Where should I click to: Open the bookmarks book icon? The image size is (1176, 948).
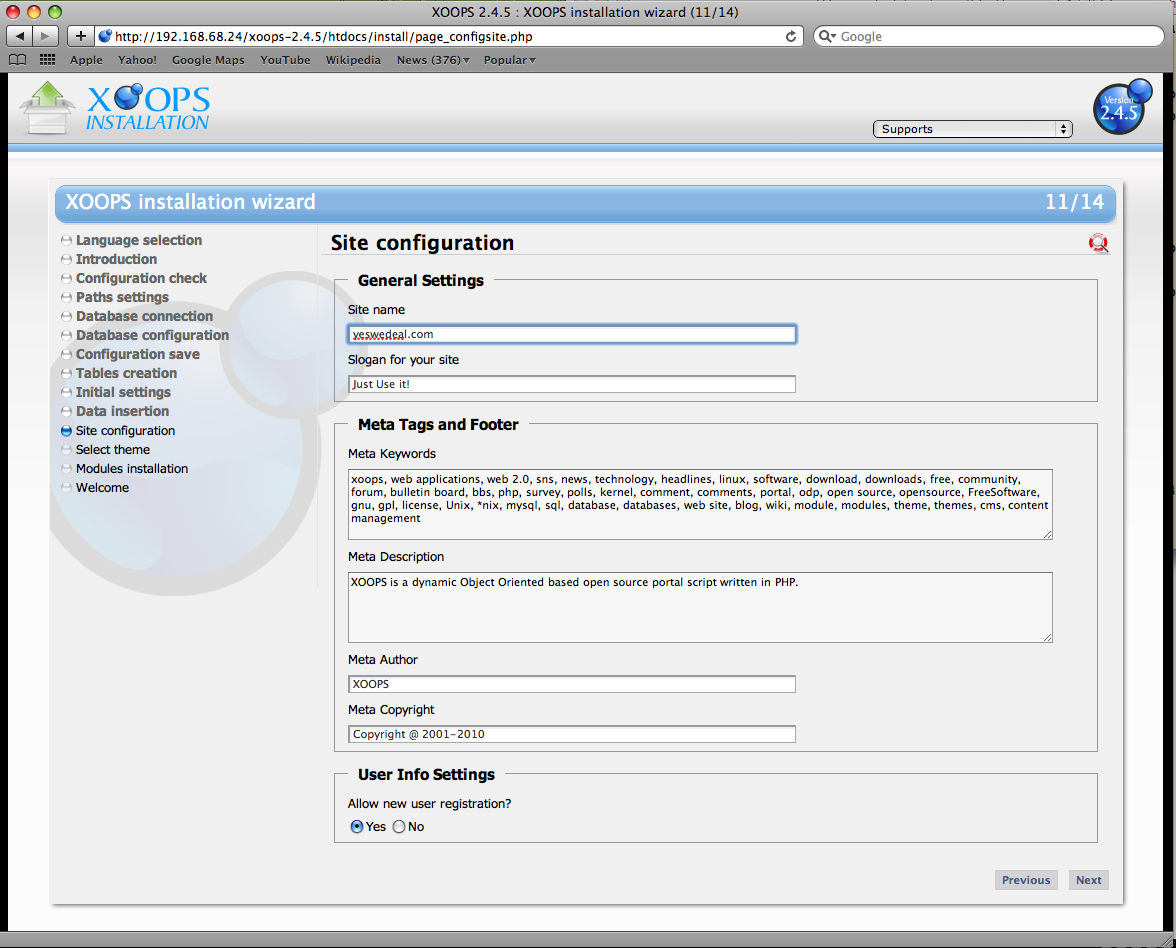click(16, 60)
